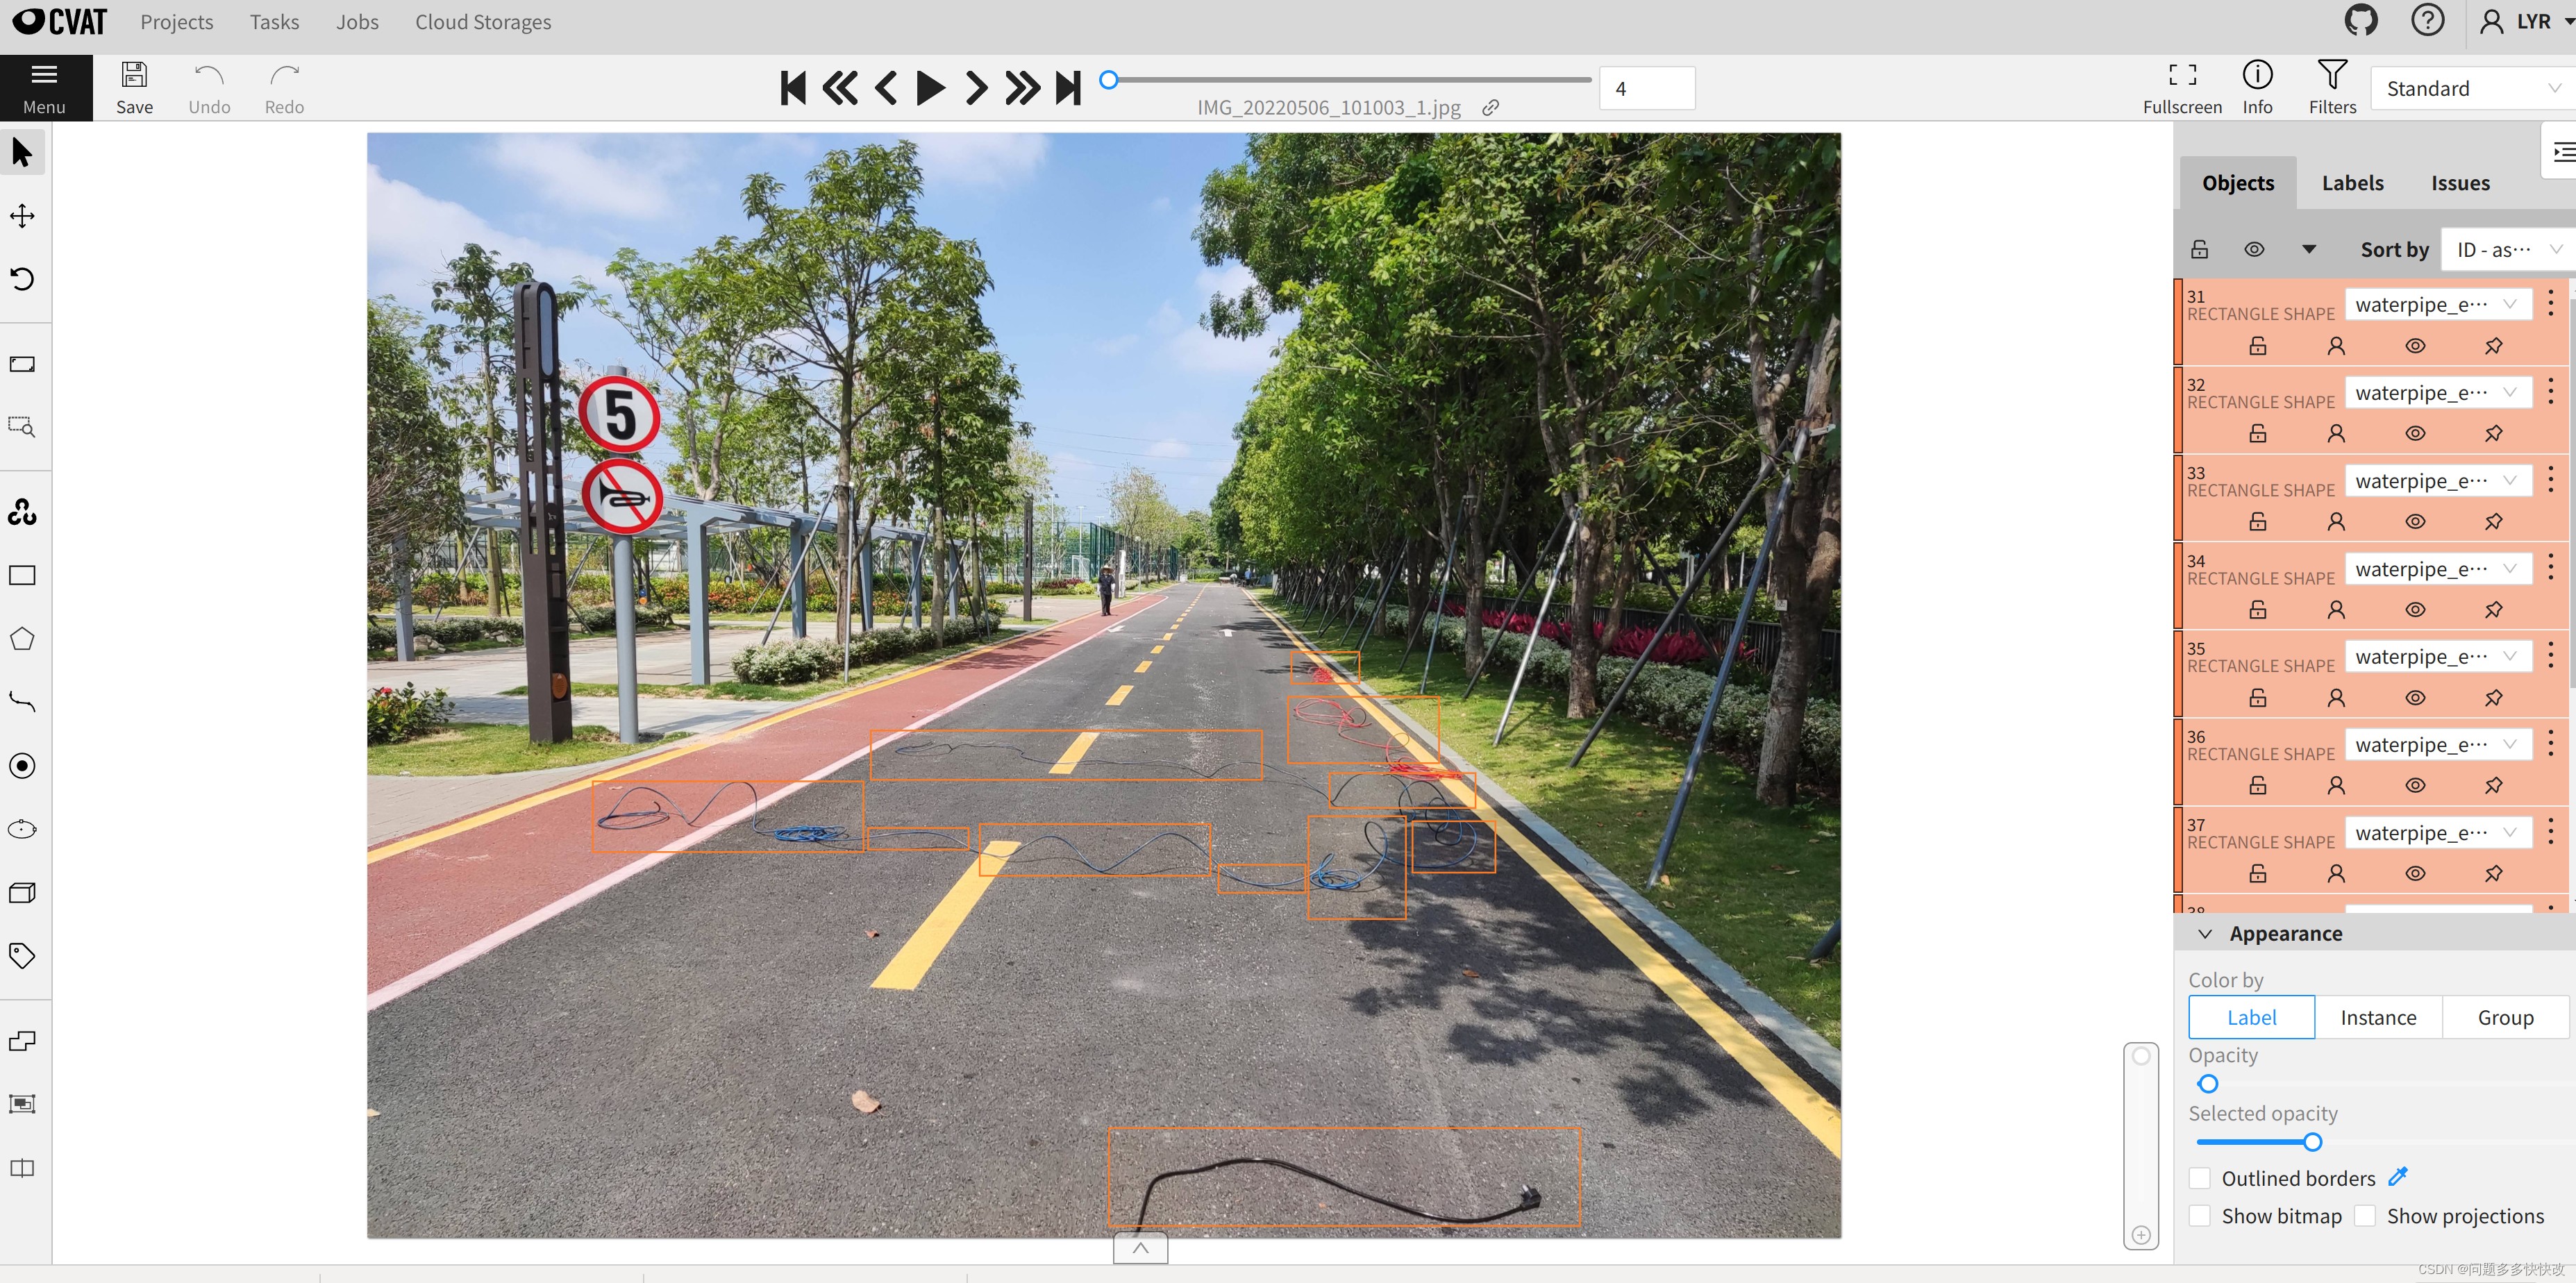Pin object 33 with pin icon
The height and width of the screenshot is (1283, 2576).
2493,522
